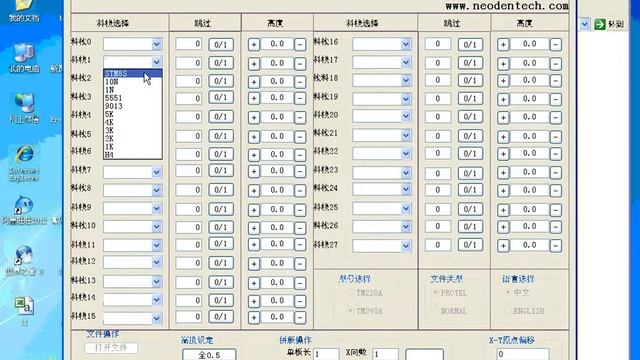Decrease height for stack 24
640x360 pixels.
(x=556, y=191)
